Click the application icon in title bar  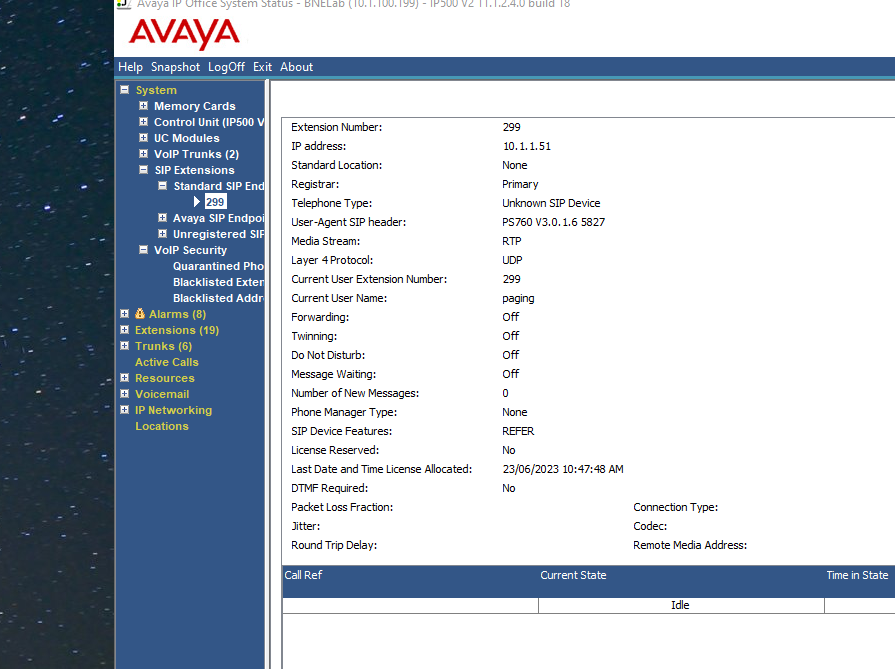point(124,4)
